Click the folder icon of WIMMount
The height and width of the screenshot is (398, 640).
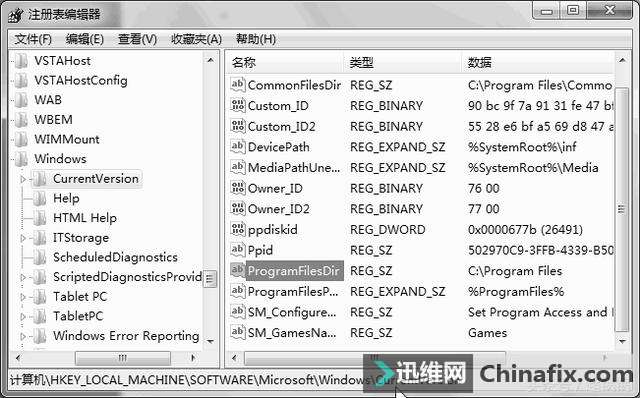pyautogui.click(x=21, y=139)
